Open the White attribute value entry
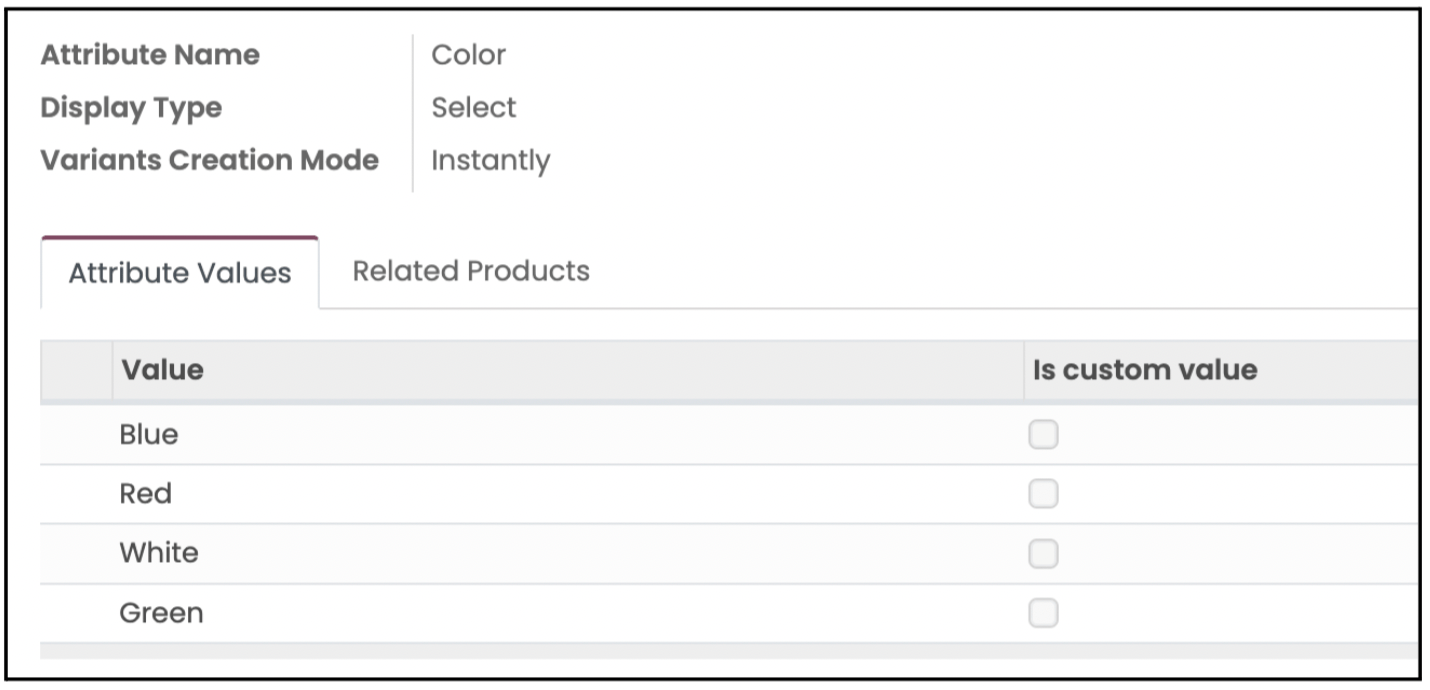The image size is (1430, 690). (x=159, y=553)
